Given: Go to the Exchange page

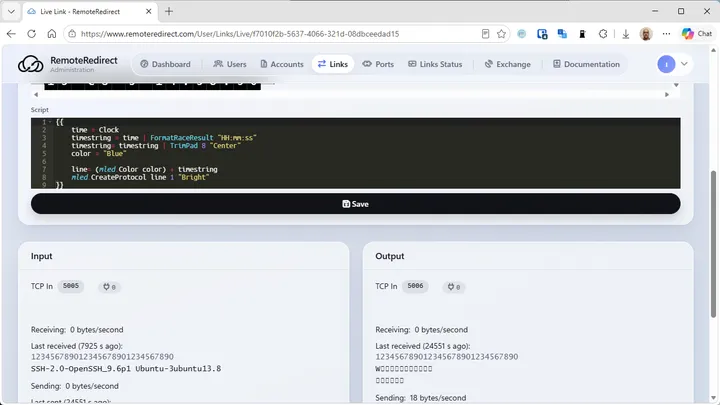Looking at the screenshot, I should pos(507,64).
